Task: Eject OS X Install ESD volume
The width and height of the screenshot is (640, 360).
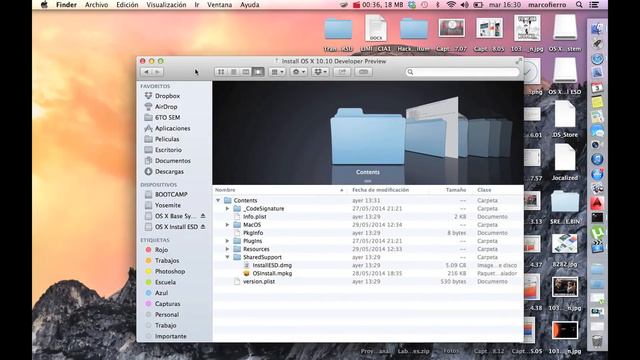Action: point(203,227)
